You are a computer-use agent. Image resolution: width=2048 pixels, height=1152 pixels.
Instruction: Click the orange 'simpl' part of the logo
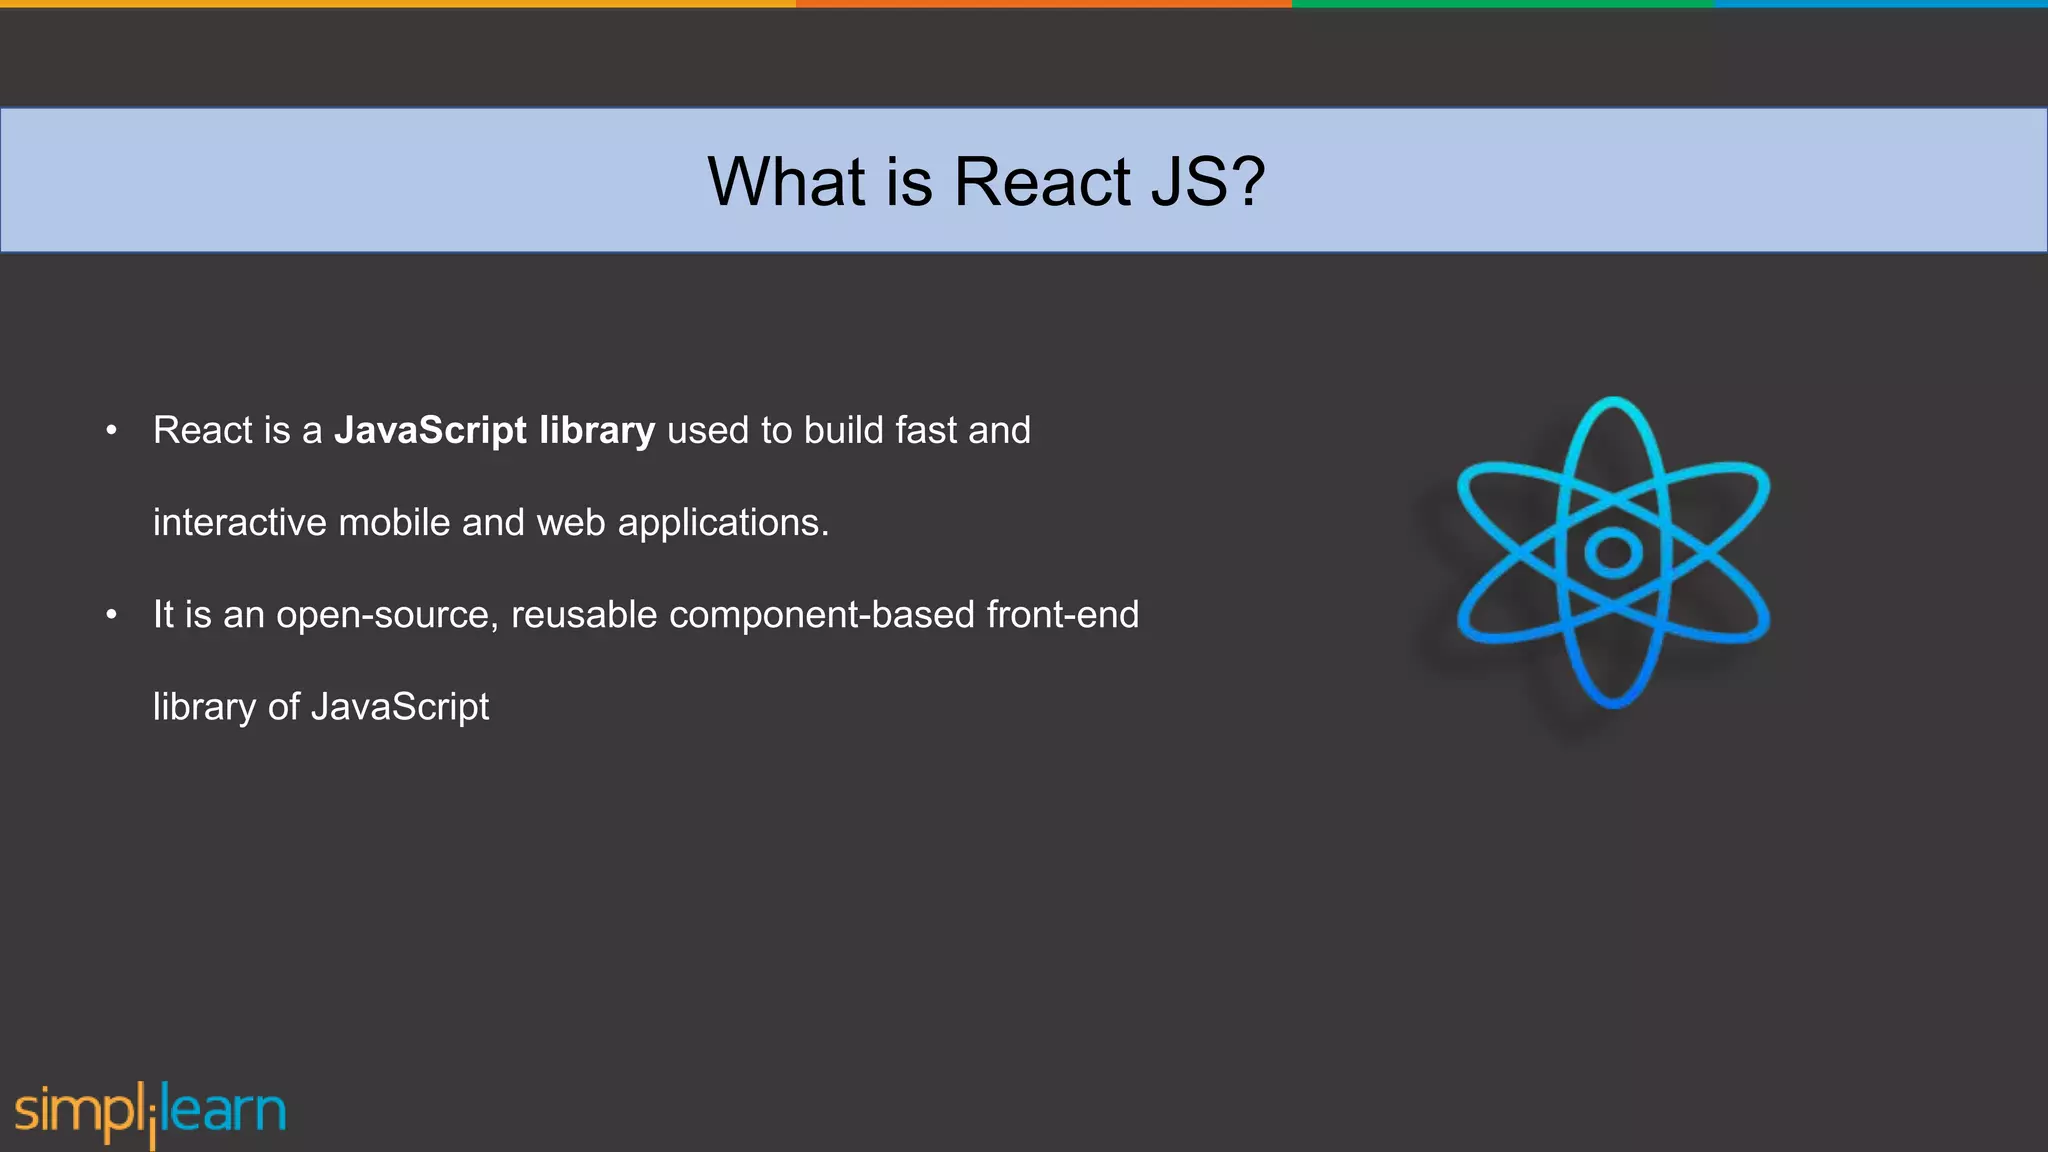(80, 1112)
